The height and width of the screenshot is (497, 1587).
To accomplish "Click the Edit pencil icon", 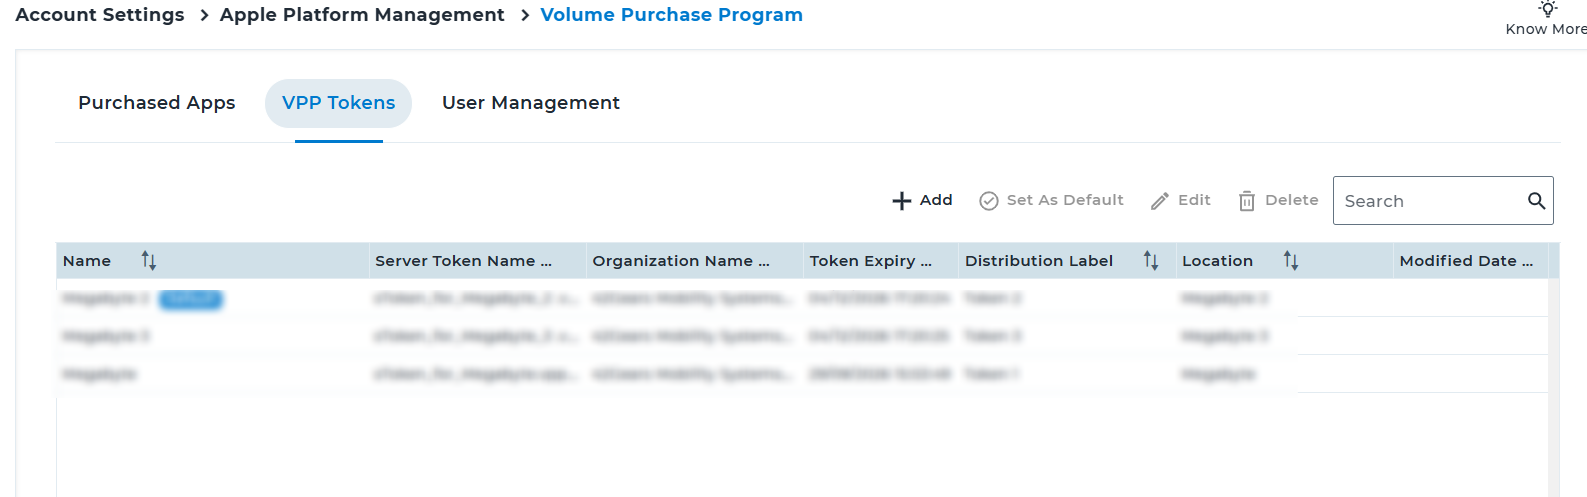I will pos(1159,201).
